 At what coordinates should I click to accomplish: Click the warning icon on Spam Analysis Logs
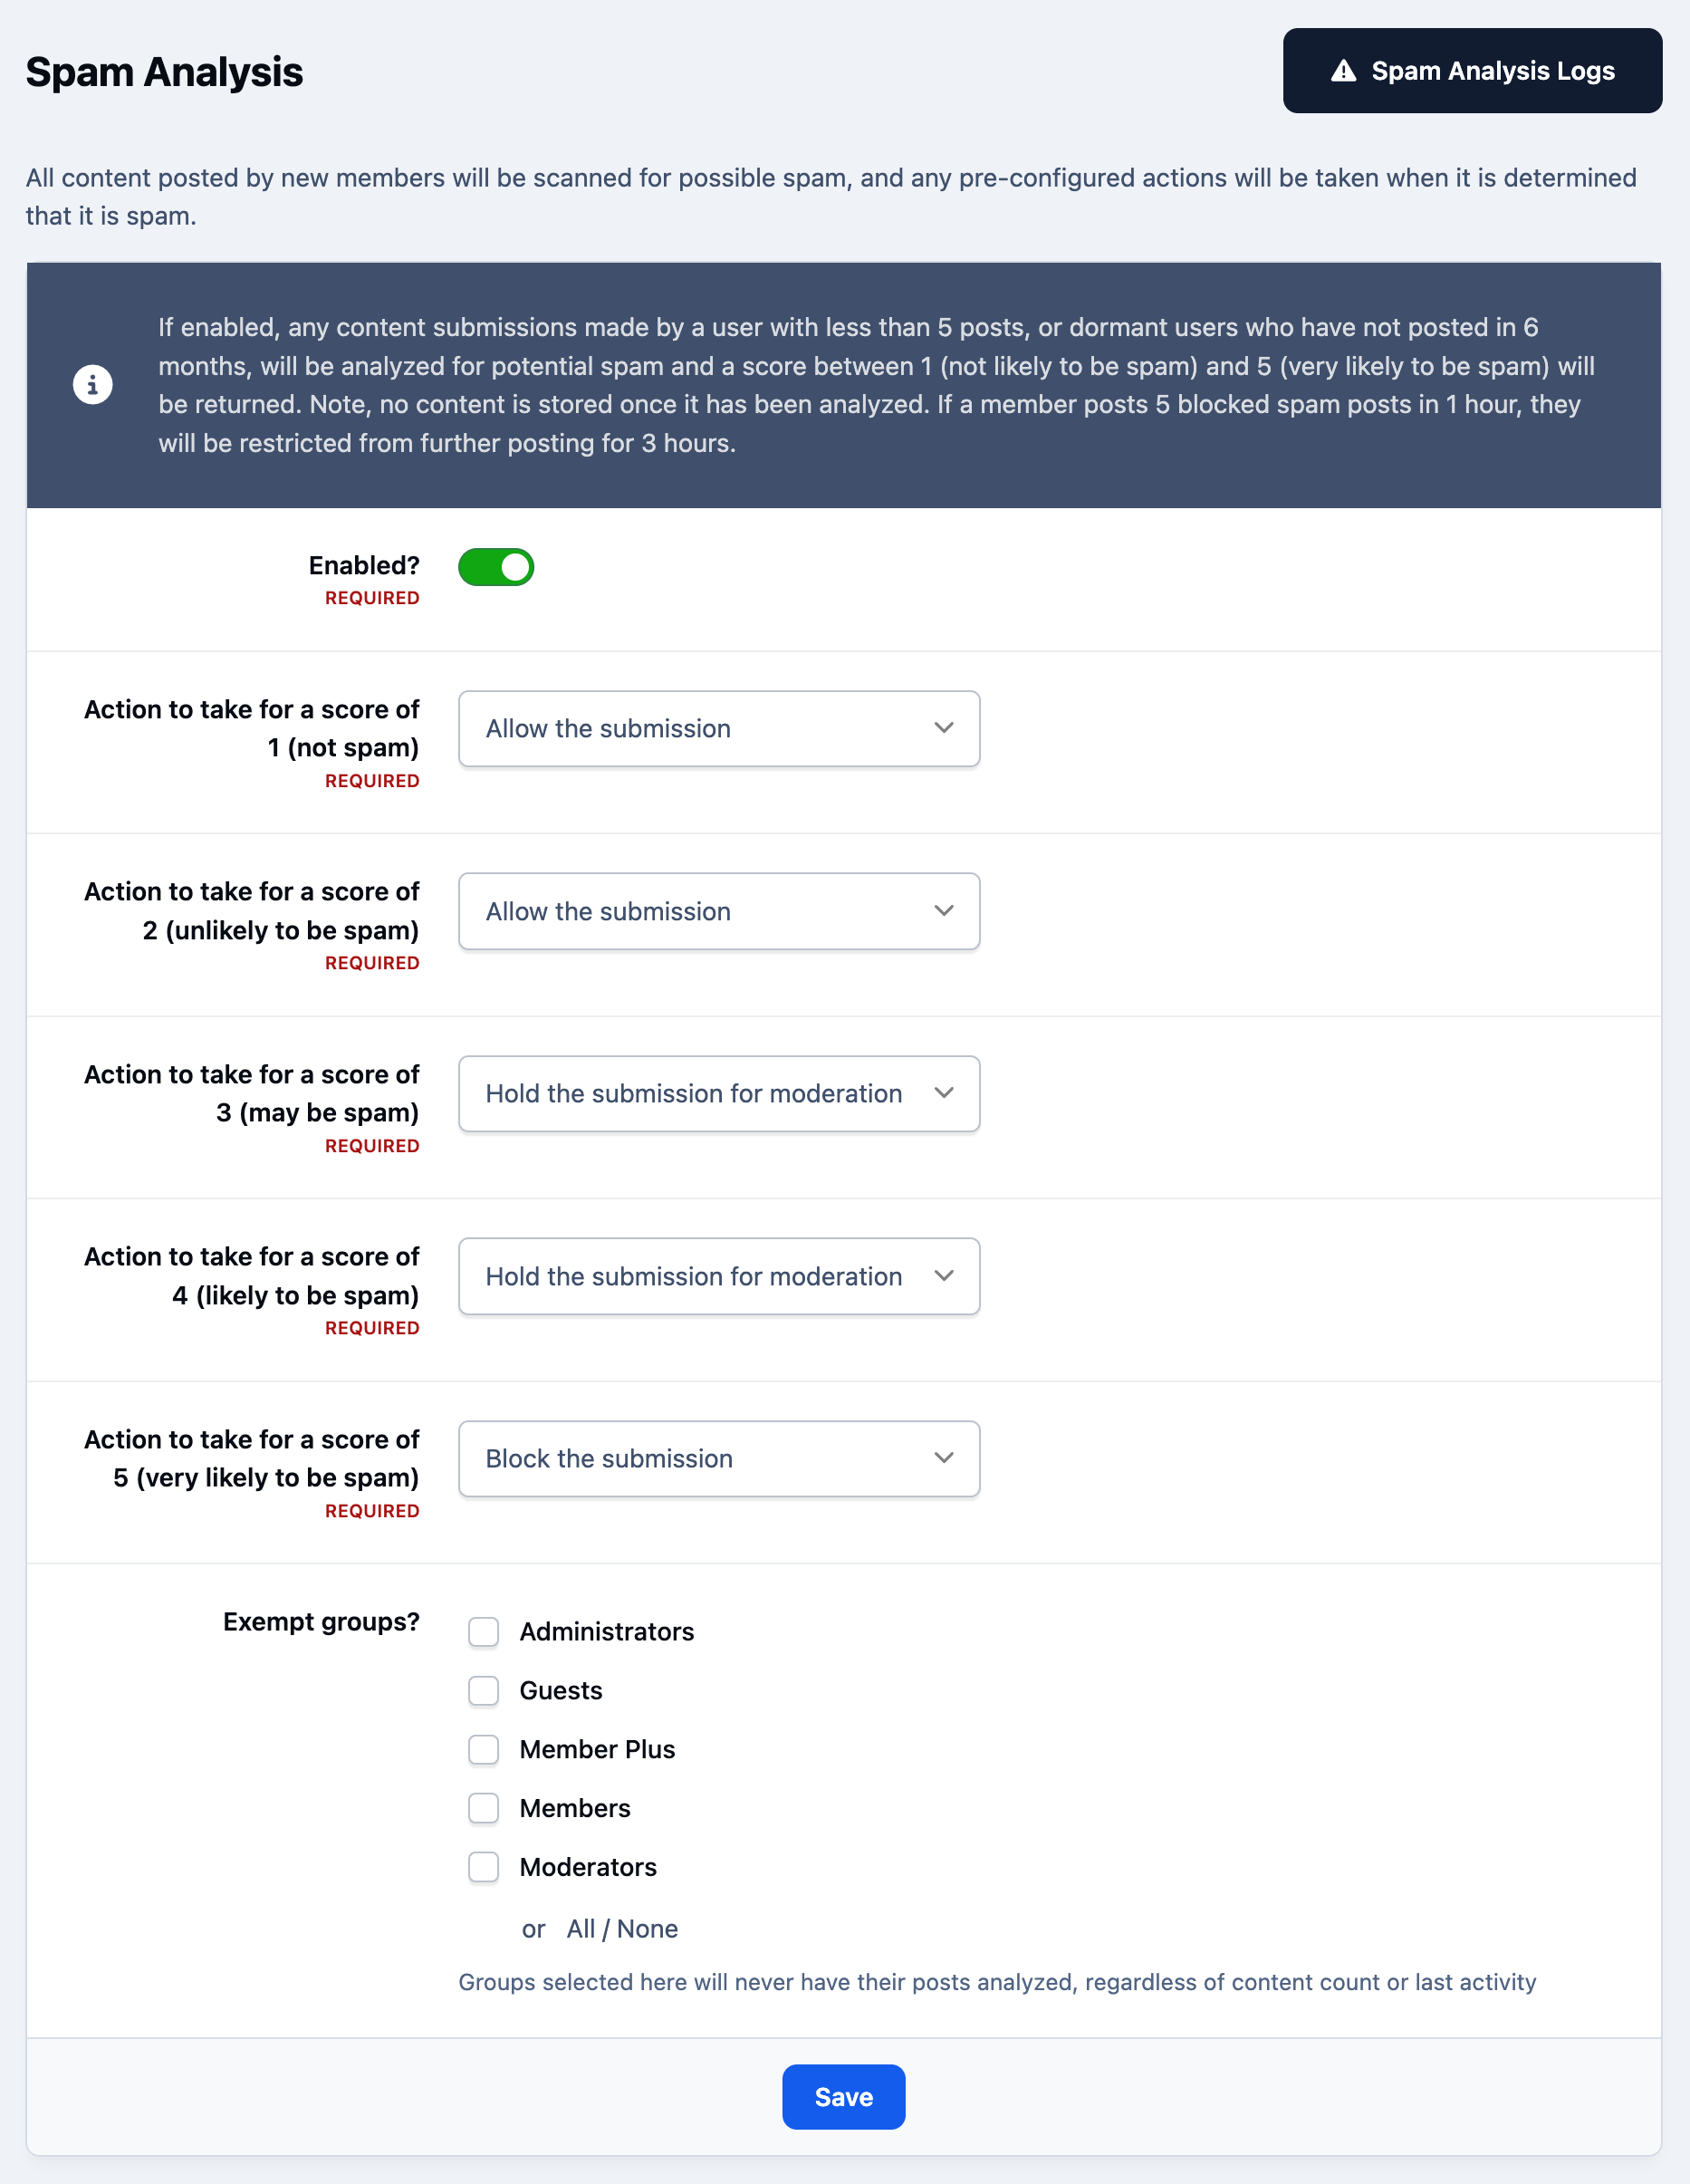click(x=1343, y=71)
